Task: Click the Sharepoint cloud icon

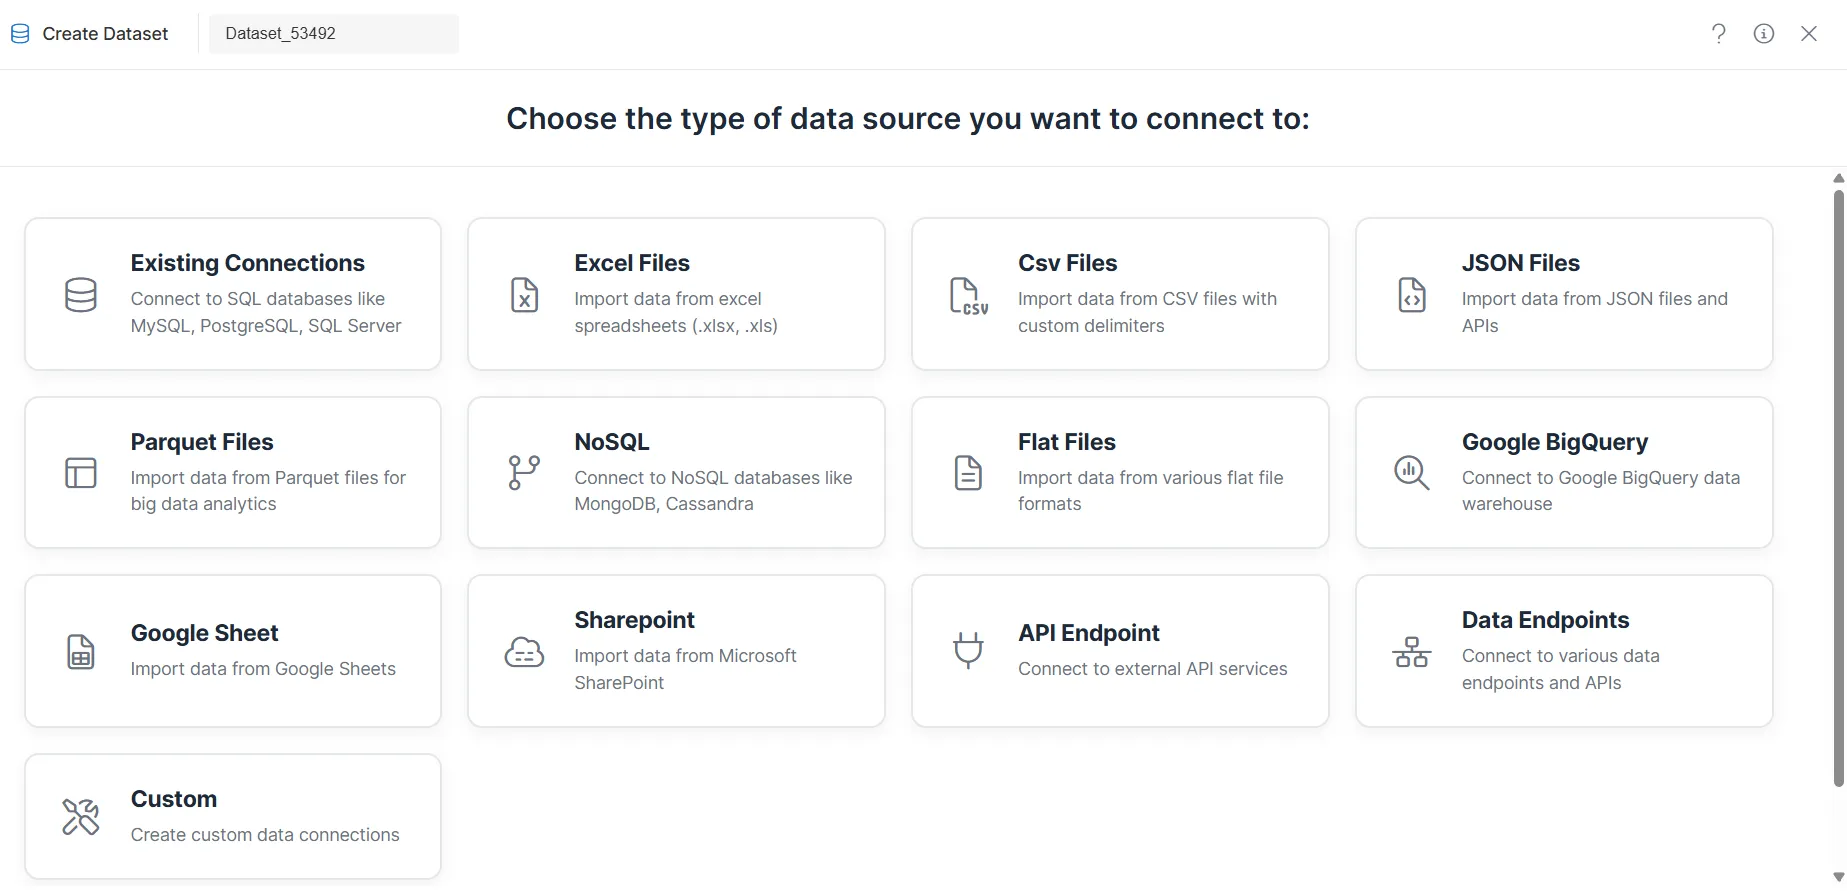Action: [524, 652]
